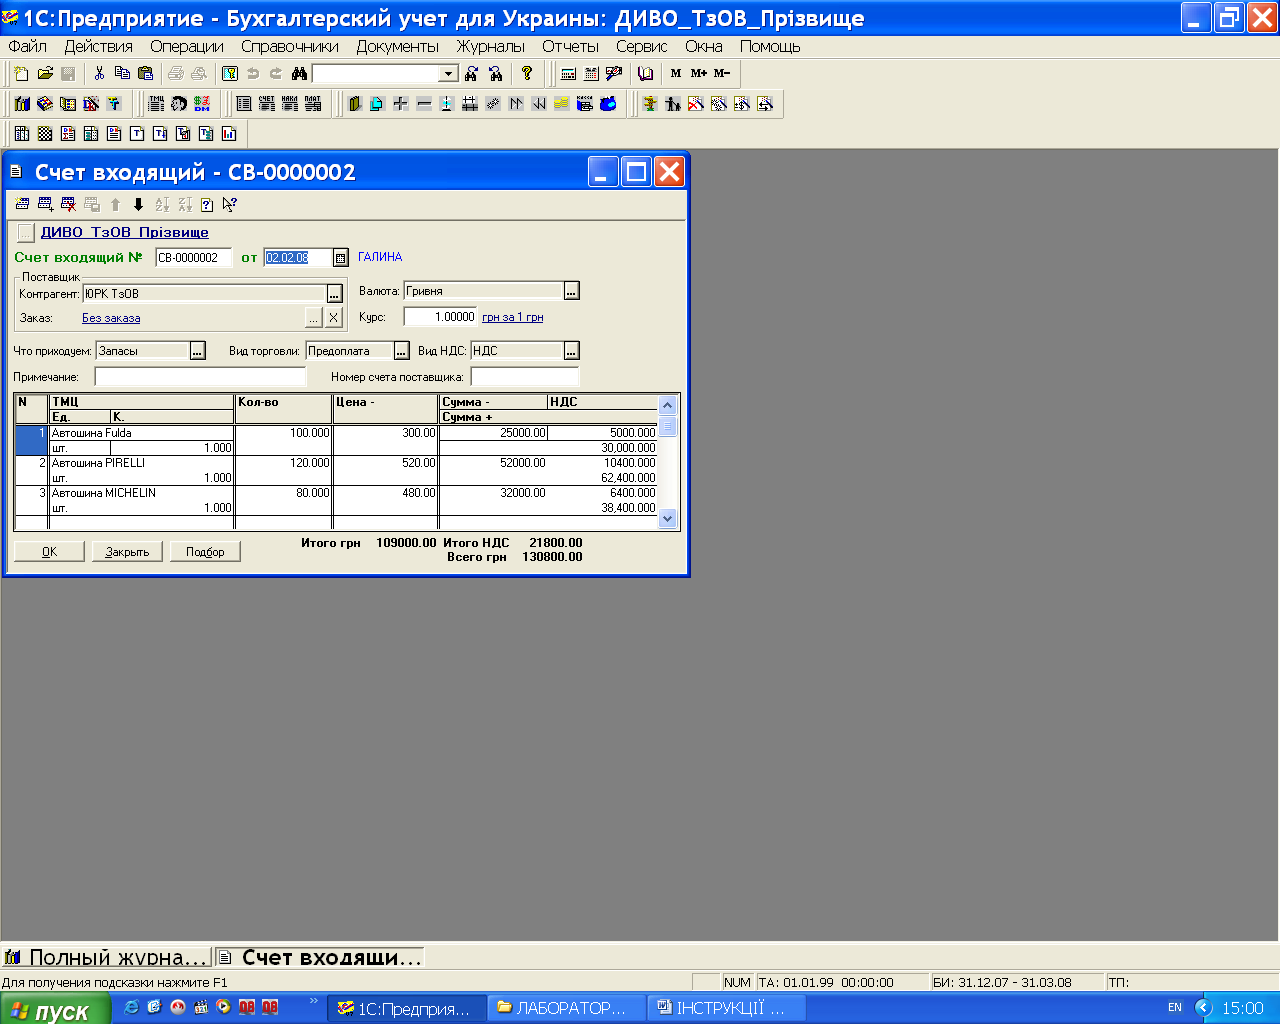
Task: Click the $DM currency toolbar icon
Action: point(202,103)
